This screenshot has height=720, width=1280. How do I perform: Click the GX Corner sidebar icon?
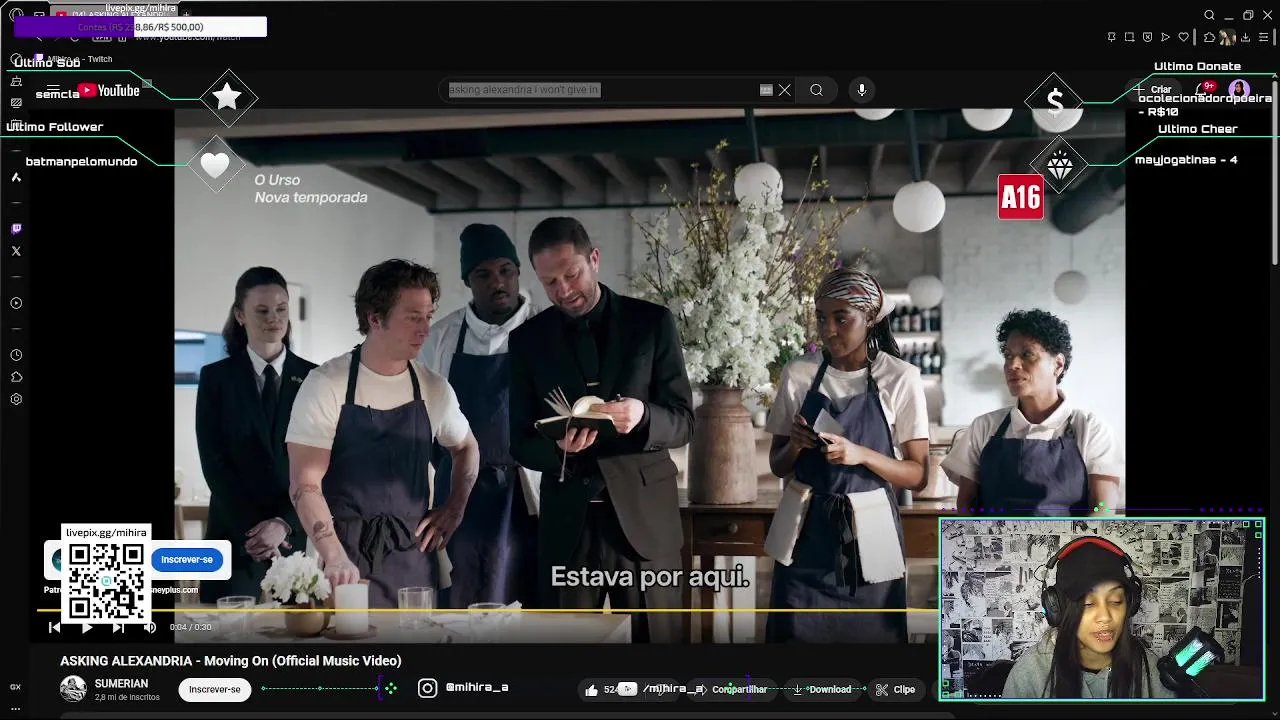(x=15, y=687)
